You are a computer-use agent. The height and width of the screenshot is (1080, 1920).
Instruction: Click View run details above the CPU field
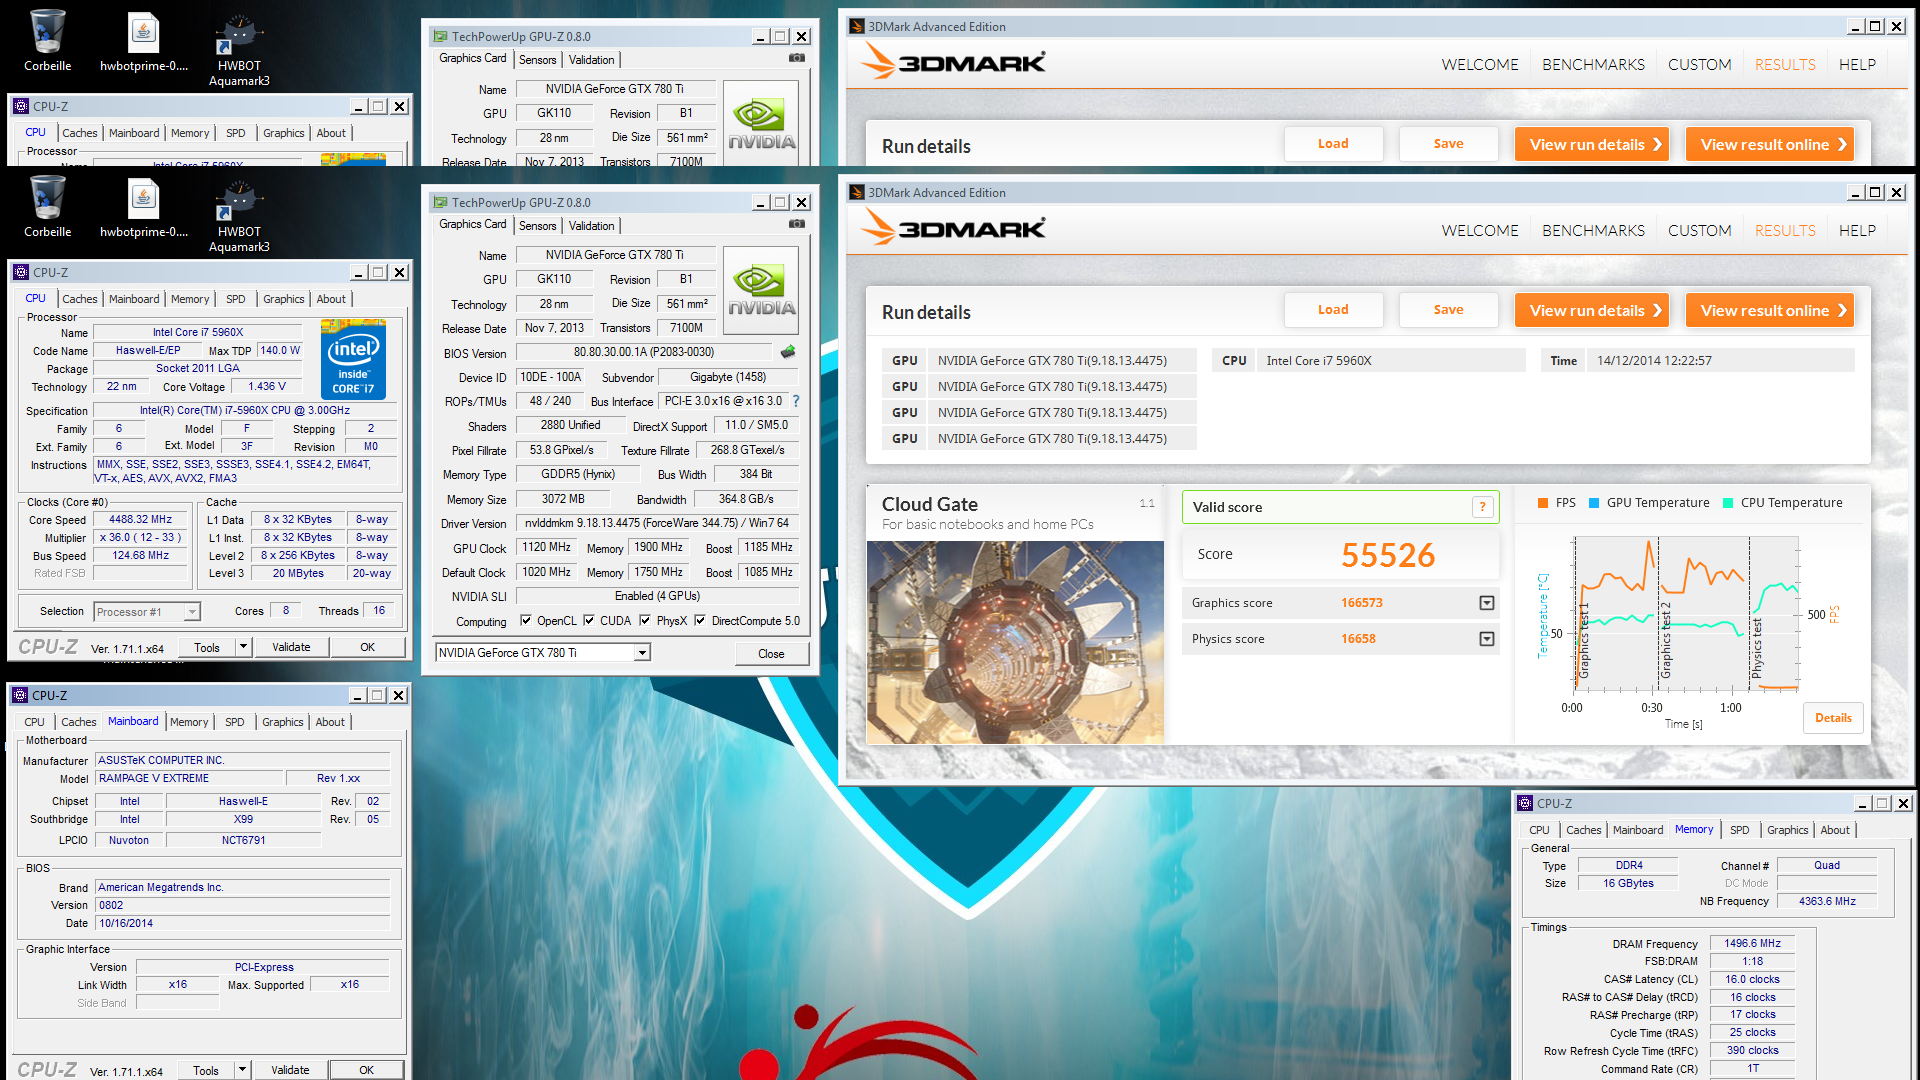(x=1592, y=310)
